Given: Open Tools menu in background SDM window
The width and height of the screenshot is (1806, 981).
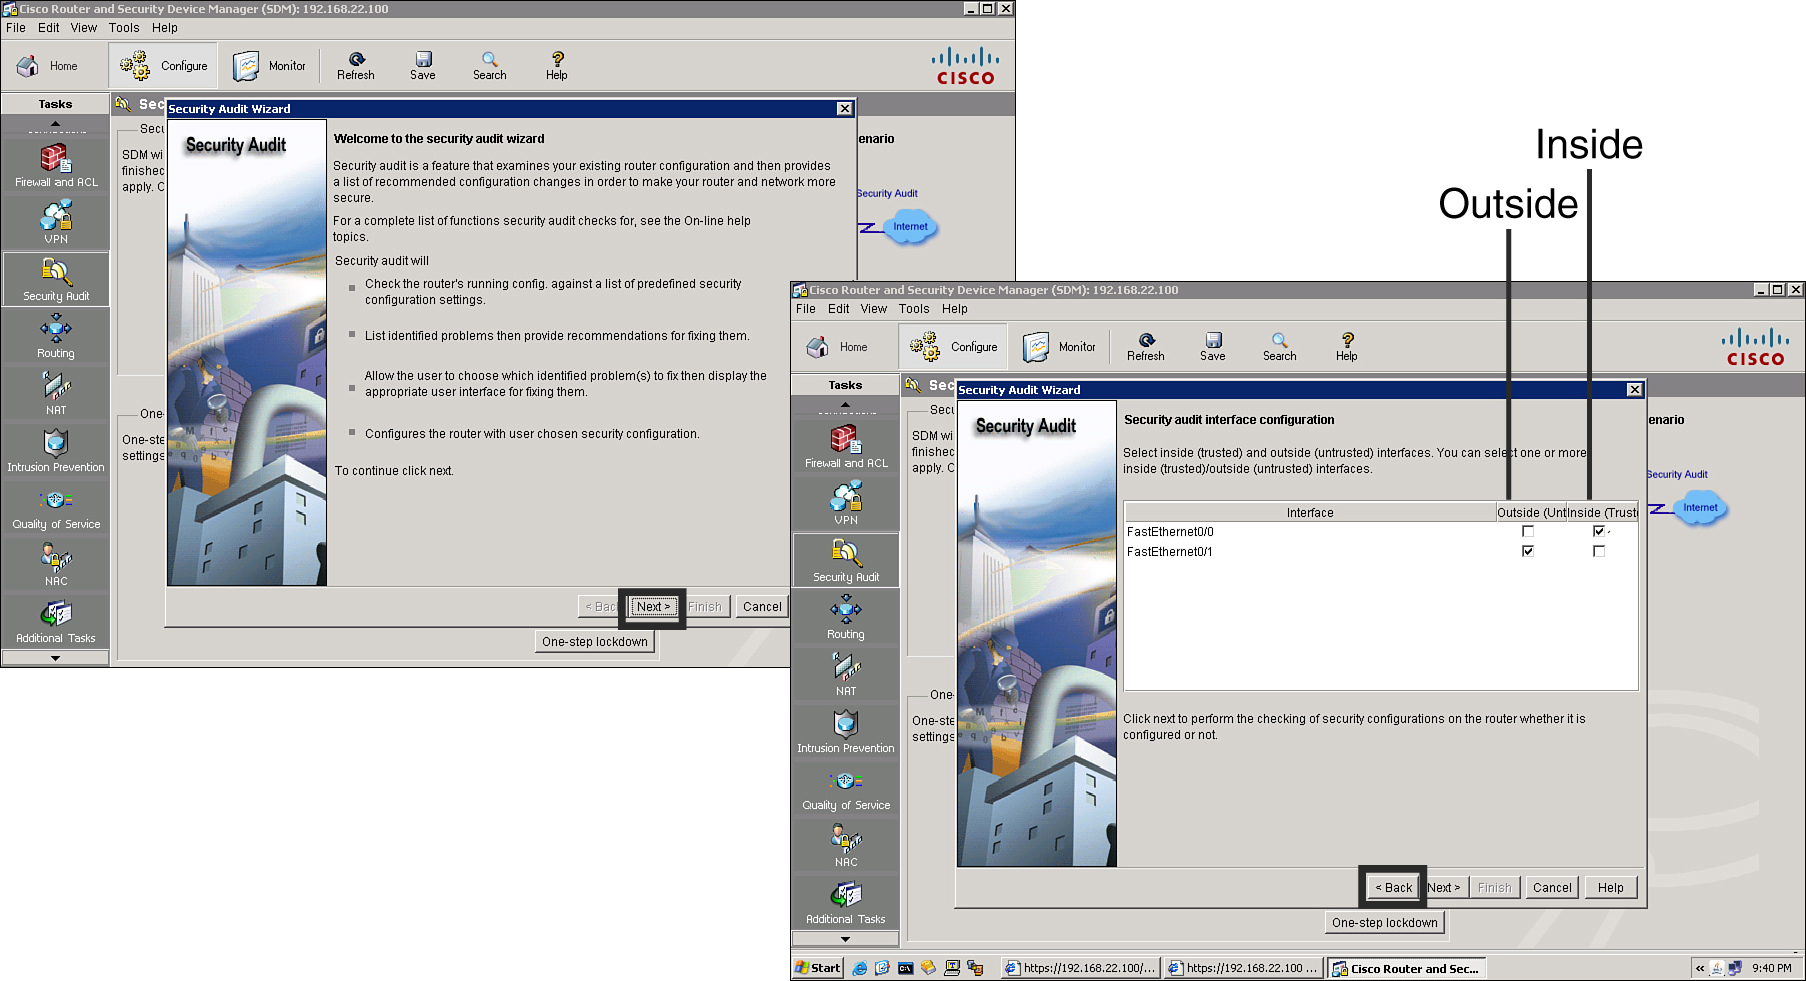Looking at the screenshot, I should (x=124, y=28).
